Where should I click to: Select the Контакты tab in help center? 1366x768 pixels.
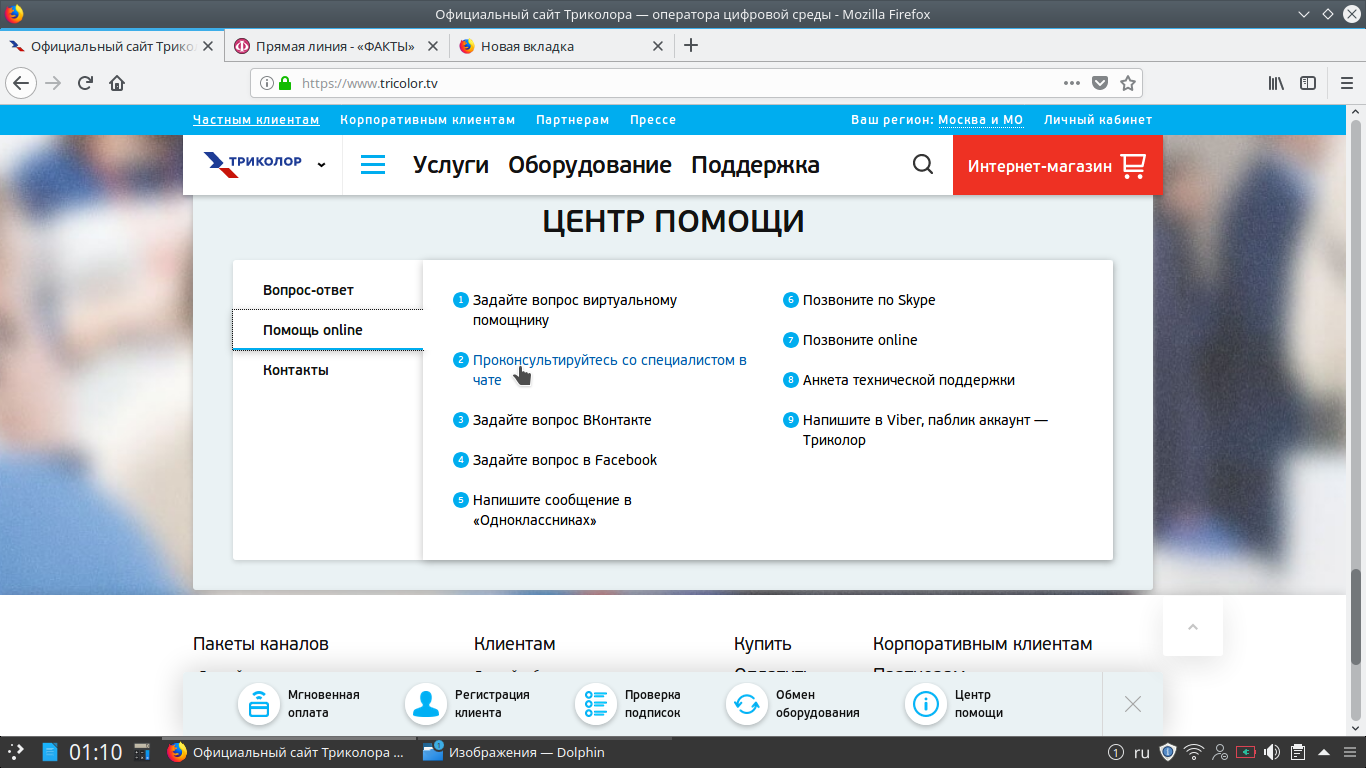pos(296,370)
